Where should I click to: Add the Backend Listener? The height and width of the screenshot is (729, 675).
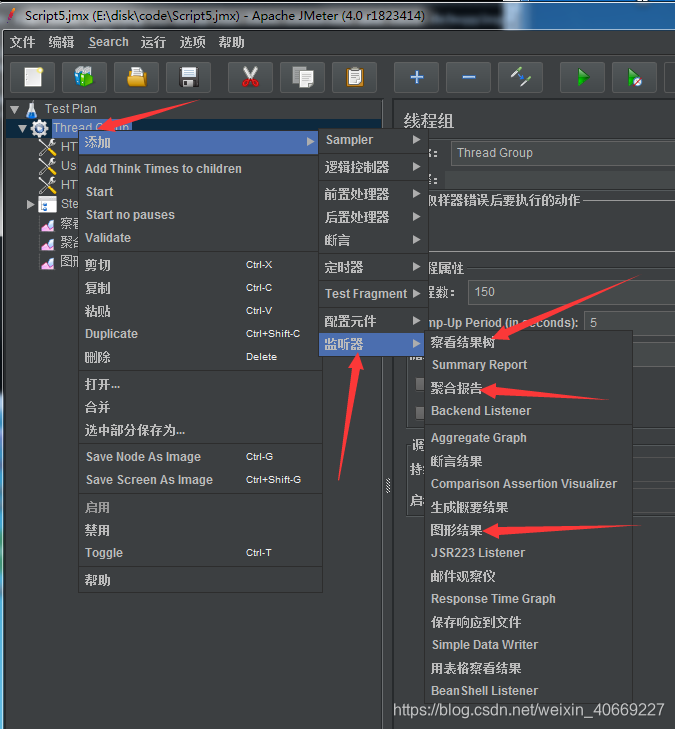(x=529, y=411)
